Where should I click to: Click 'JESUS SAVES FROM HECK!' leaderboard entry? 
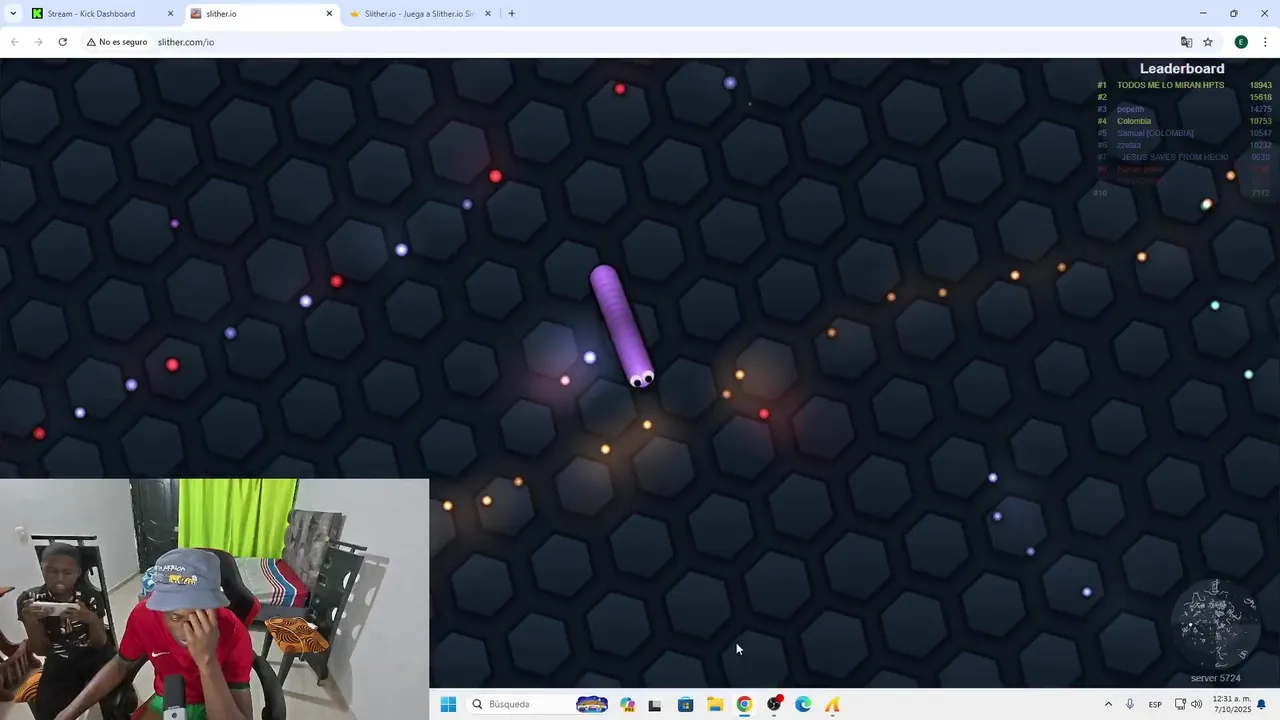[x=1175, y=157]
